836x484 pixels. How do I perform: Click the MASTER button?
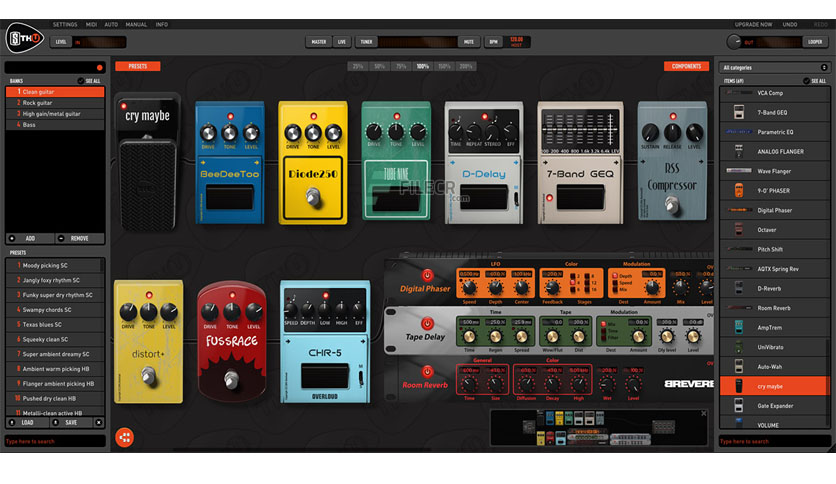[x=319, y=42]
